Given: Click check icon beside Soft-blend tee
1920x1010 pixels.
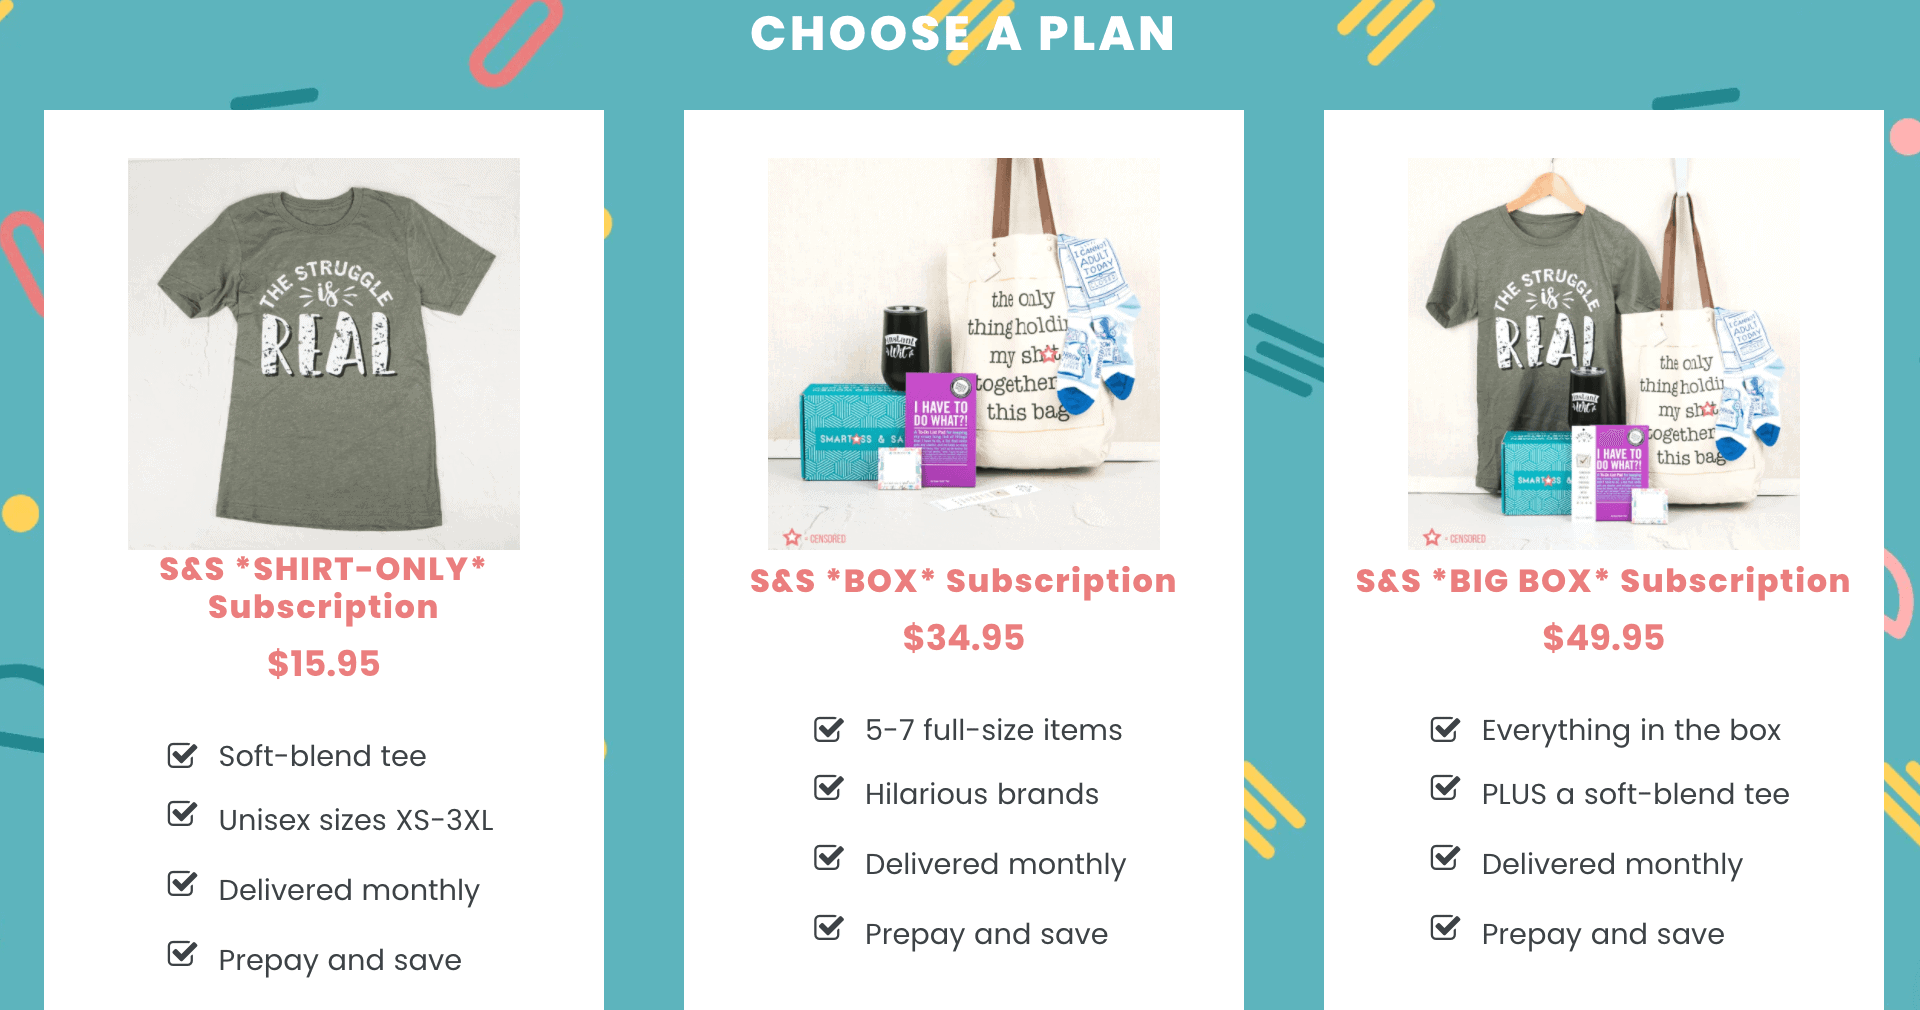Looking at the screenshot, I should coord(182,755).
